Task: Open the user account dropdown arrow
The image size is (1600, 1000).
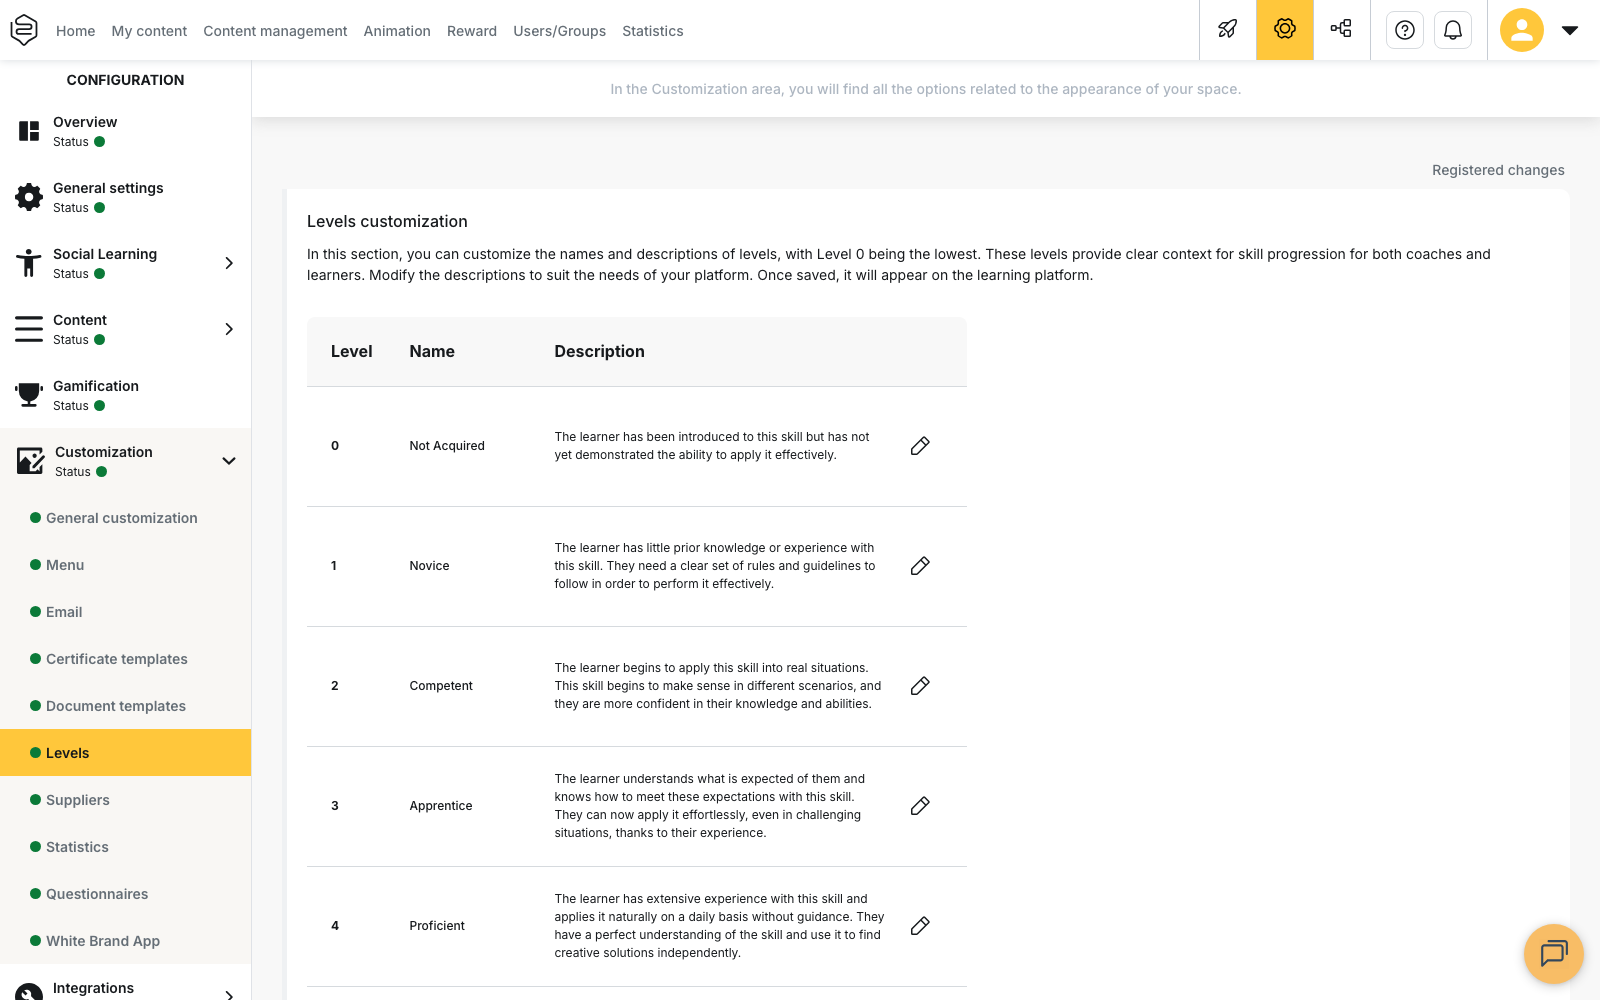Action: click(1570, 30)
